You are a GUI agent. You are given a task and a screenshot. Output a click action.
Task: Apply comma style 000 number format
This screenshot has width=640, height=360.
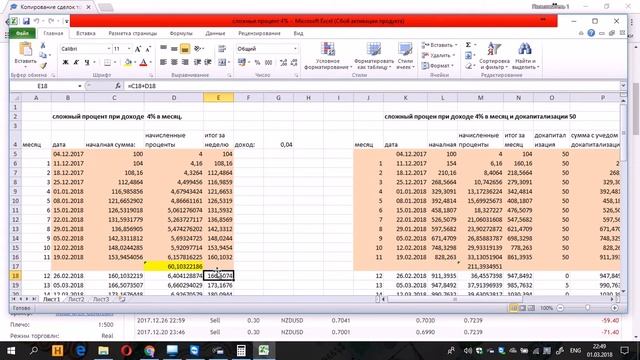[x=268, y=62]
